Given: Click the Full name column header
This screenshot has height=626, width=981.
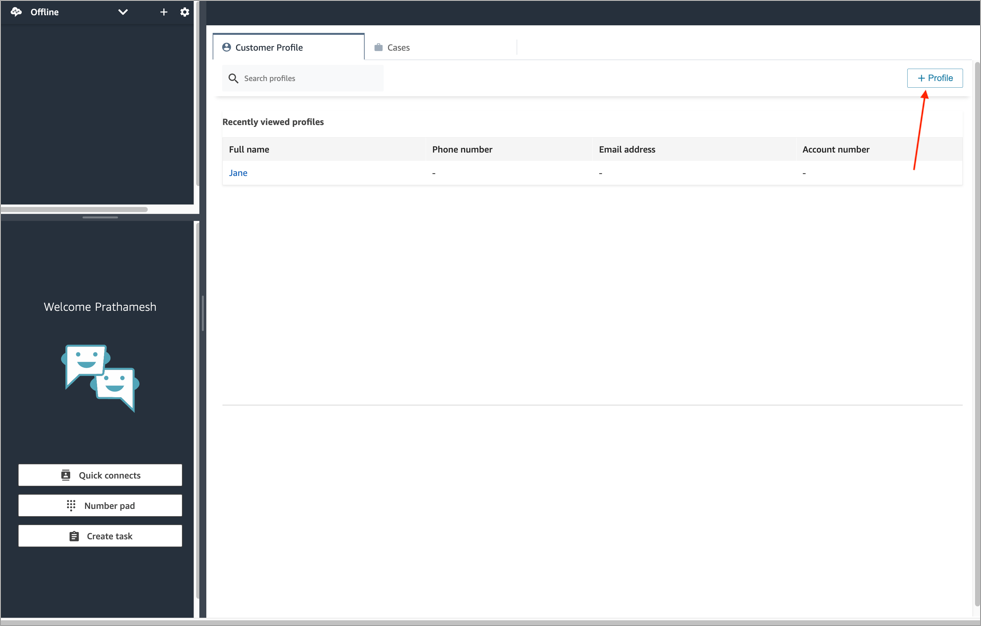Looking at the screenshot, I should (249, 149).
